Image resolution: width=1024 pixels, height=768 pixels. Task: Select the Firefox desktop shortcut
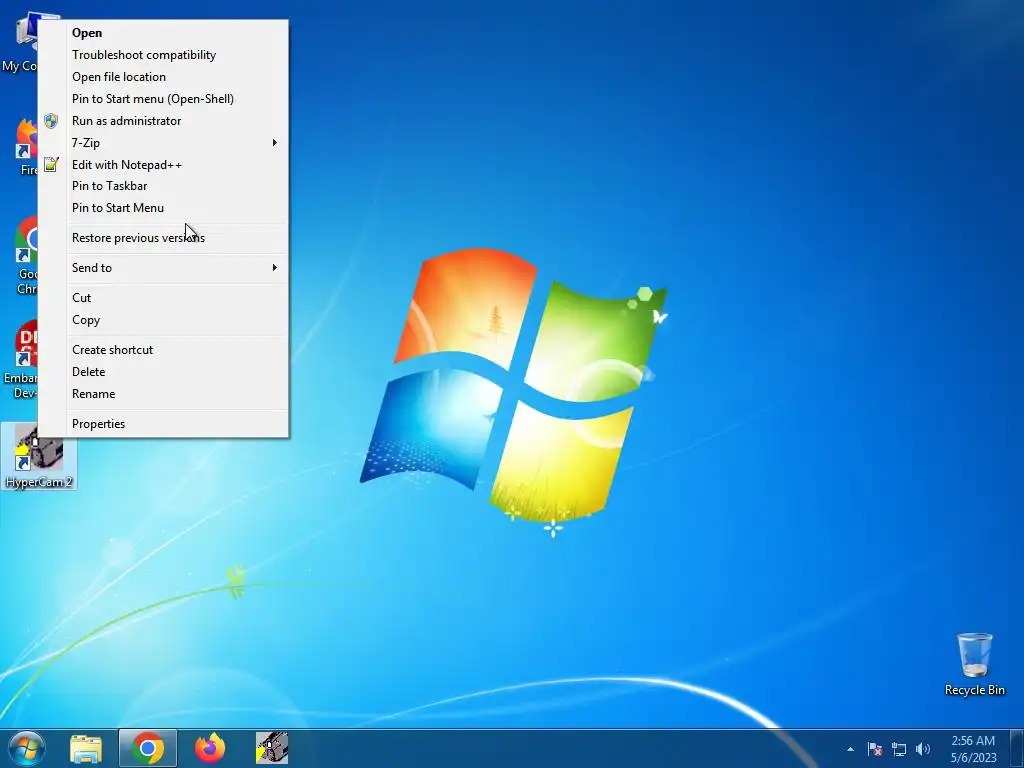click(x=26, y=147)
